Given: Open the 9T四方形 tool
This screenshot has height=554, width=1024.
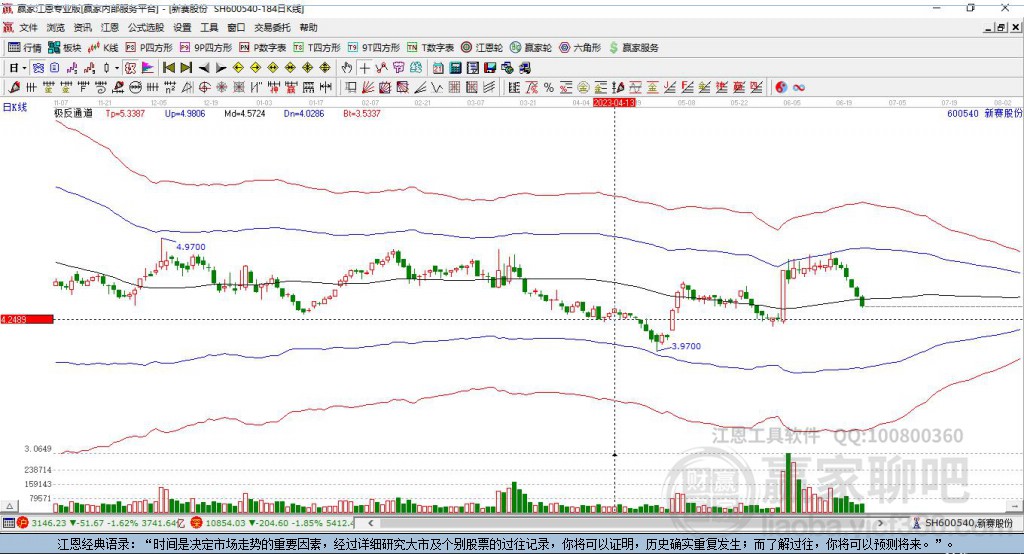Looking at the screenshot, I should tap(374, 48).
